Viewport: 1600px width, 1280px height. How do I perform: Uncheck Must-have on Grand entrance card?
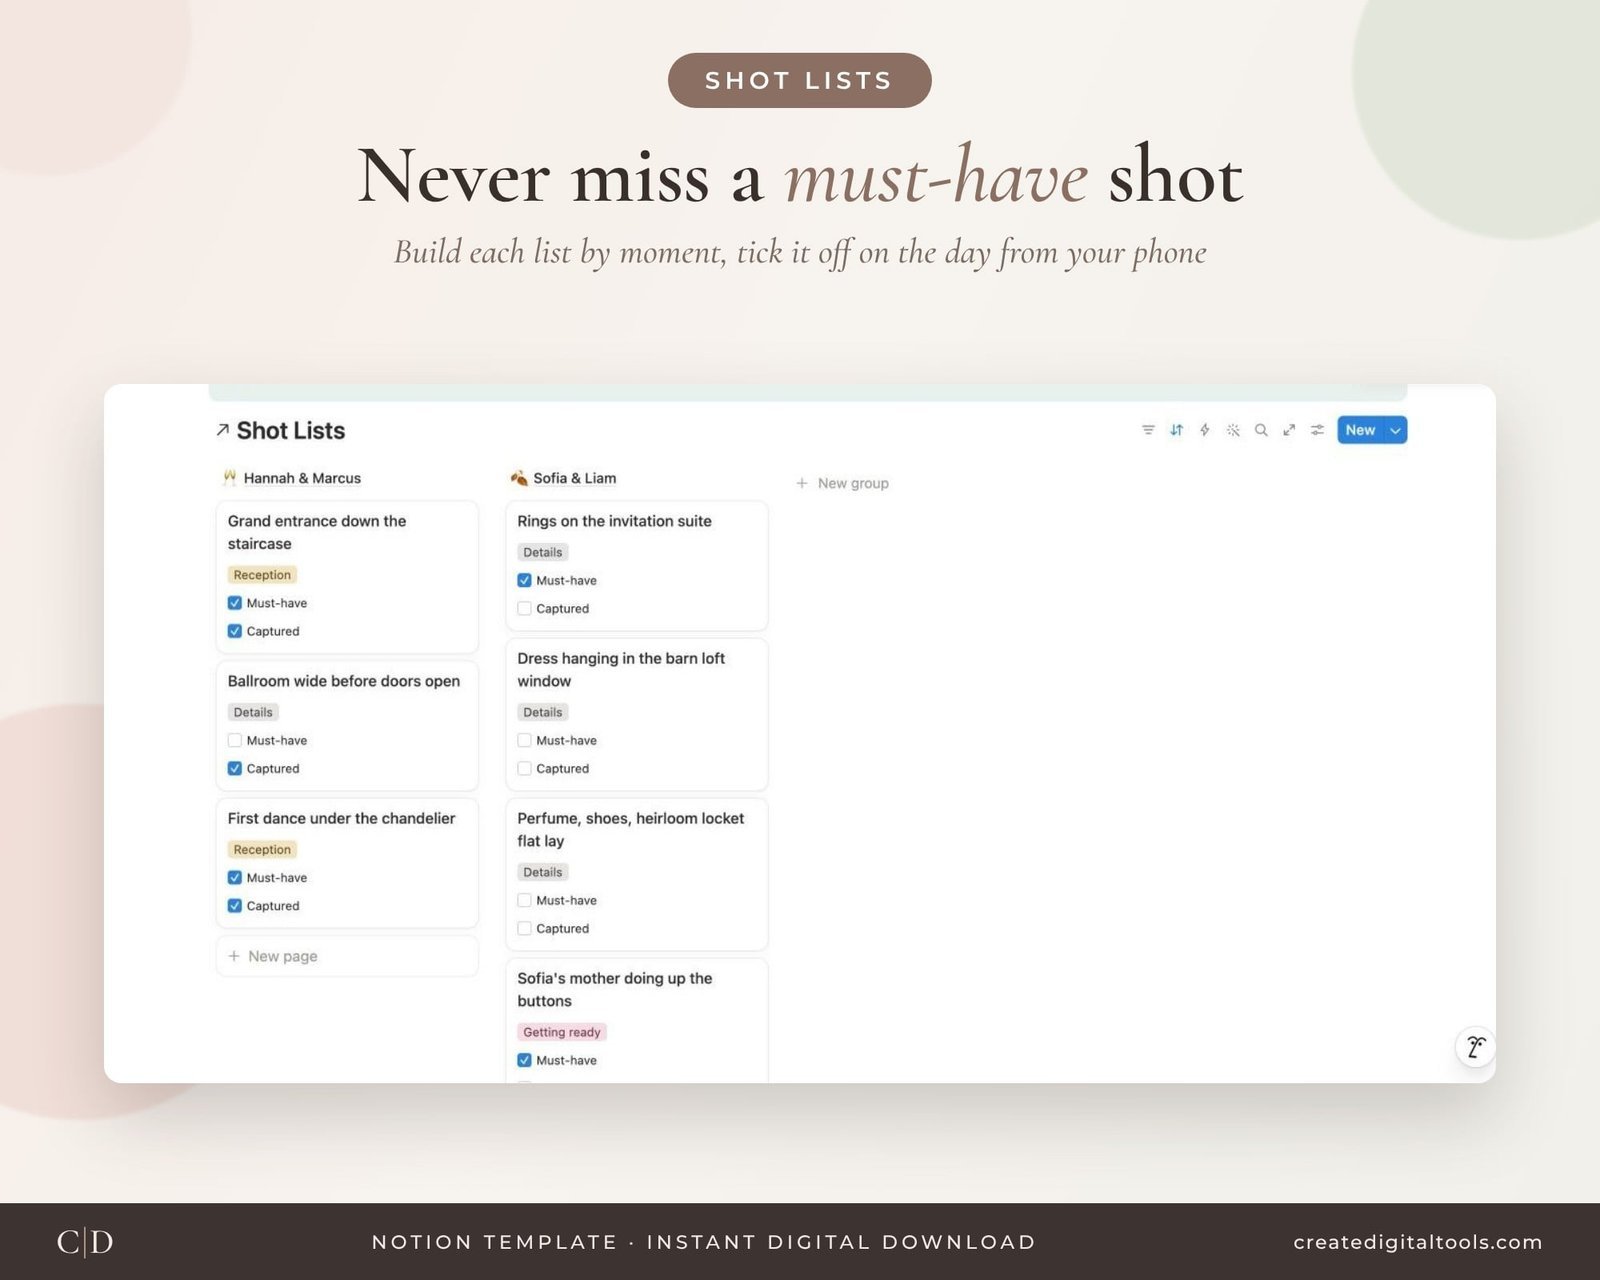click(235, 603)
